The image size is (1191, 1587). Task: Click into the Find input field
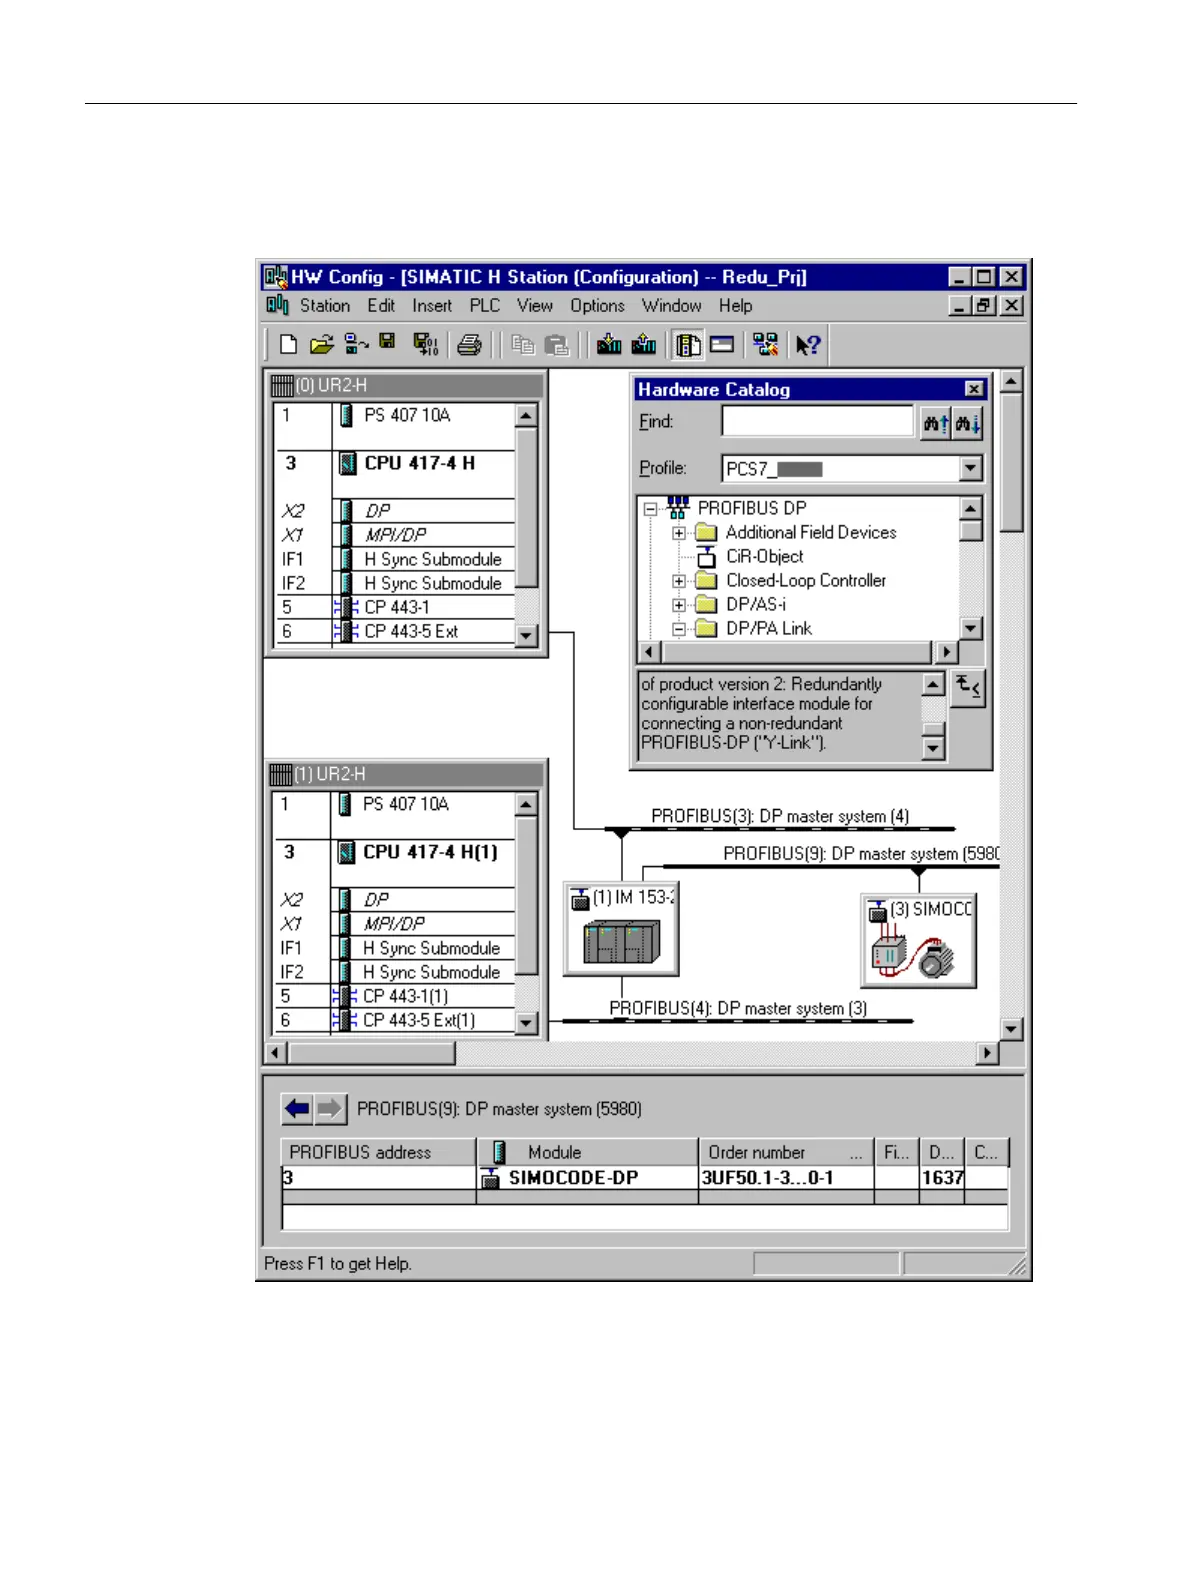click(x=818, y=422)
